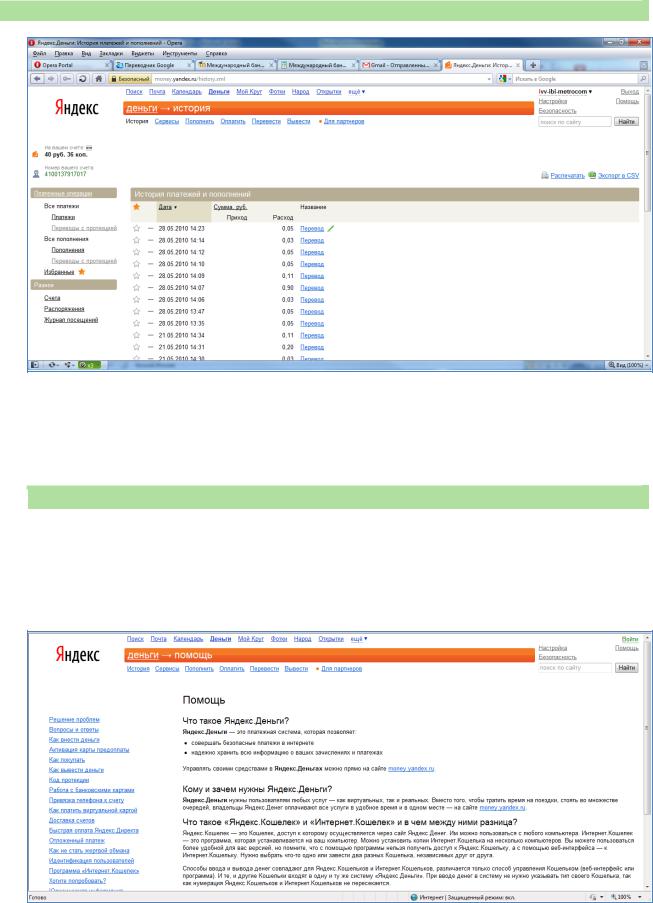This screenshot has width=653, height=903.
Task: Switch to the Переводчик Google tab
Action: 153,66
